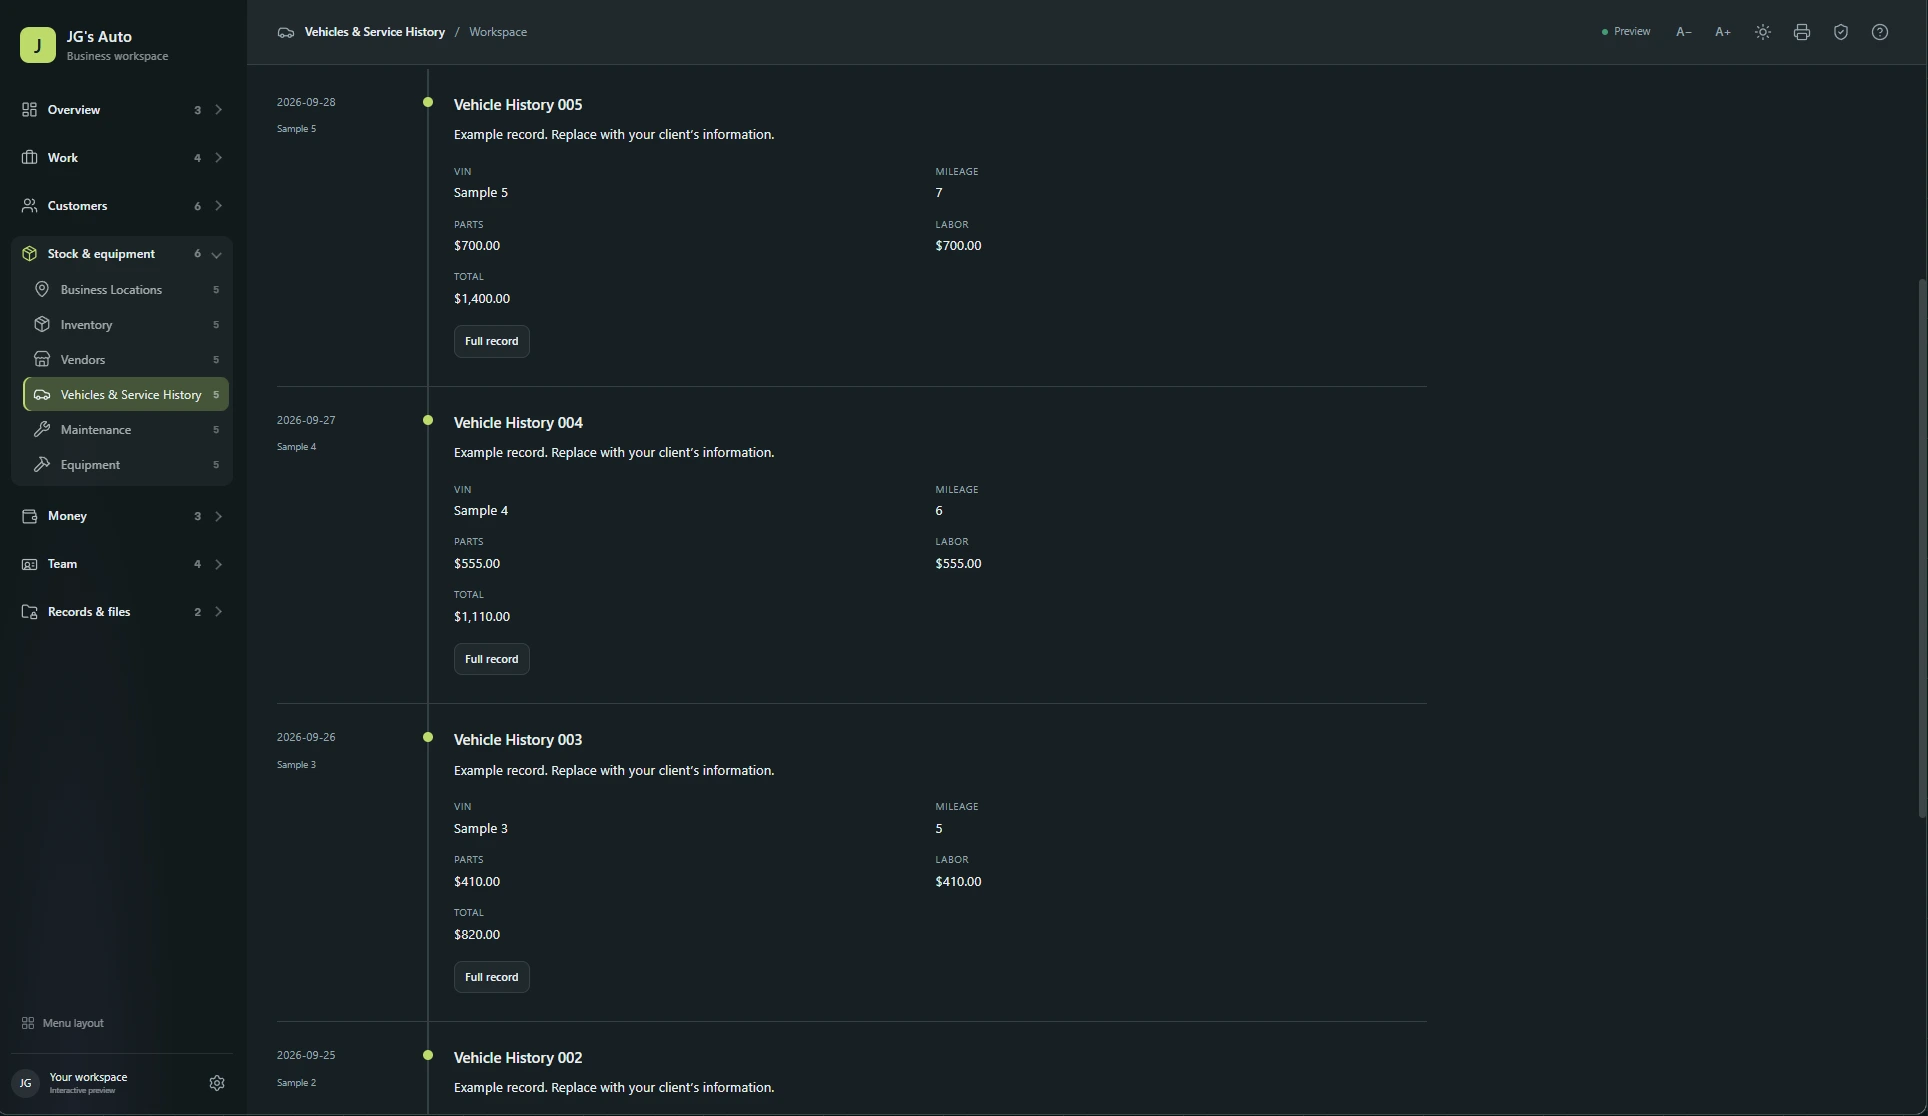Open workspace settings gear icon
The width and height of the screenshot is (1928, 1116).
(217, 1083)
